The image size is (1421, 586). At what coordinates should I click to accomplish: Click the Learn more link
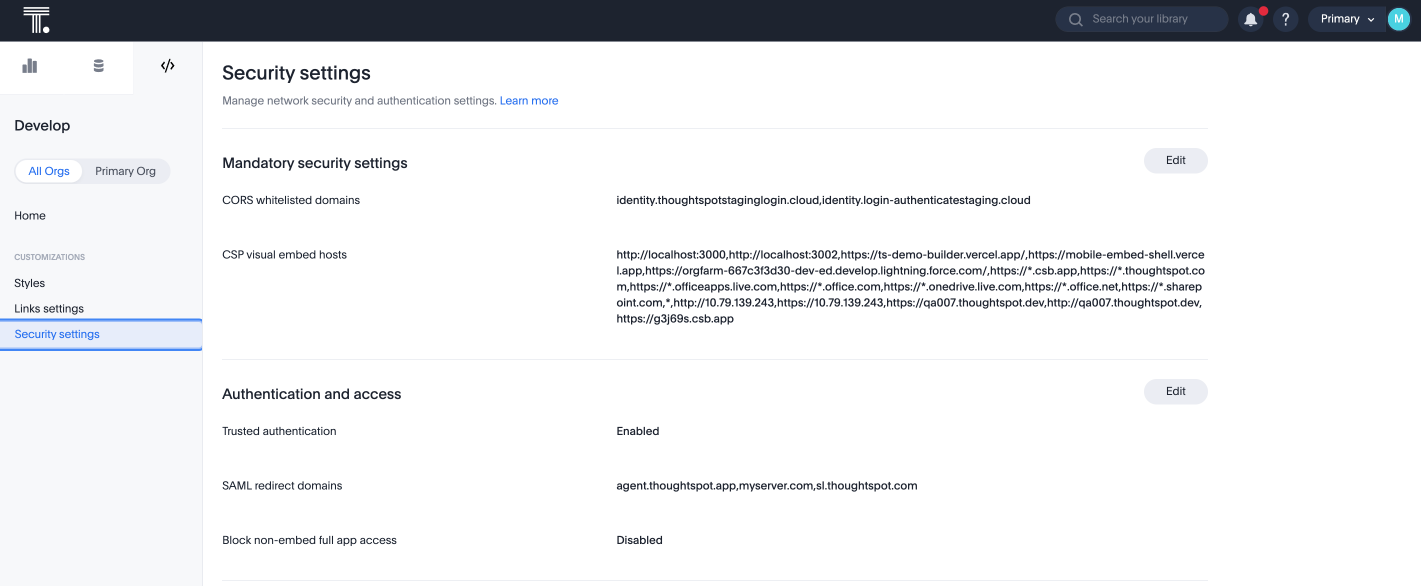528,100
